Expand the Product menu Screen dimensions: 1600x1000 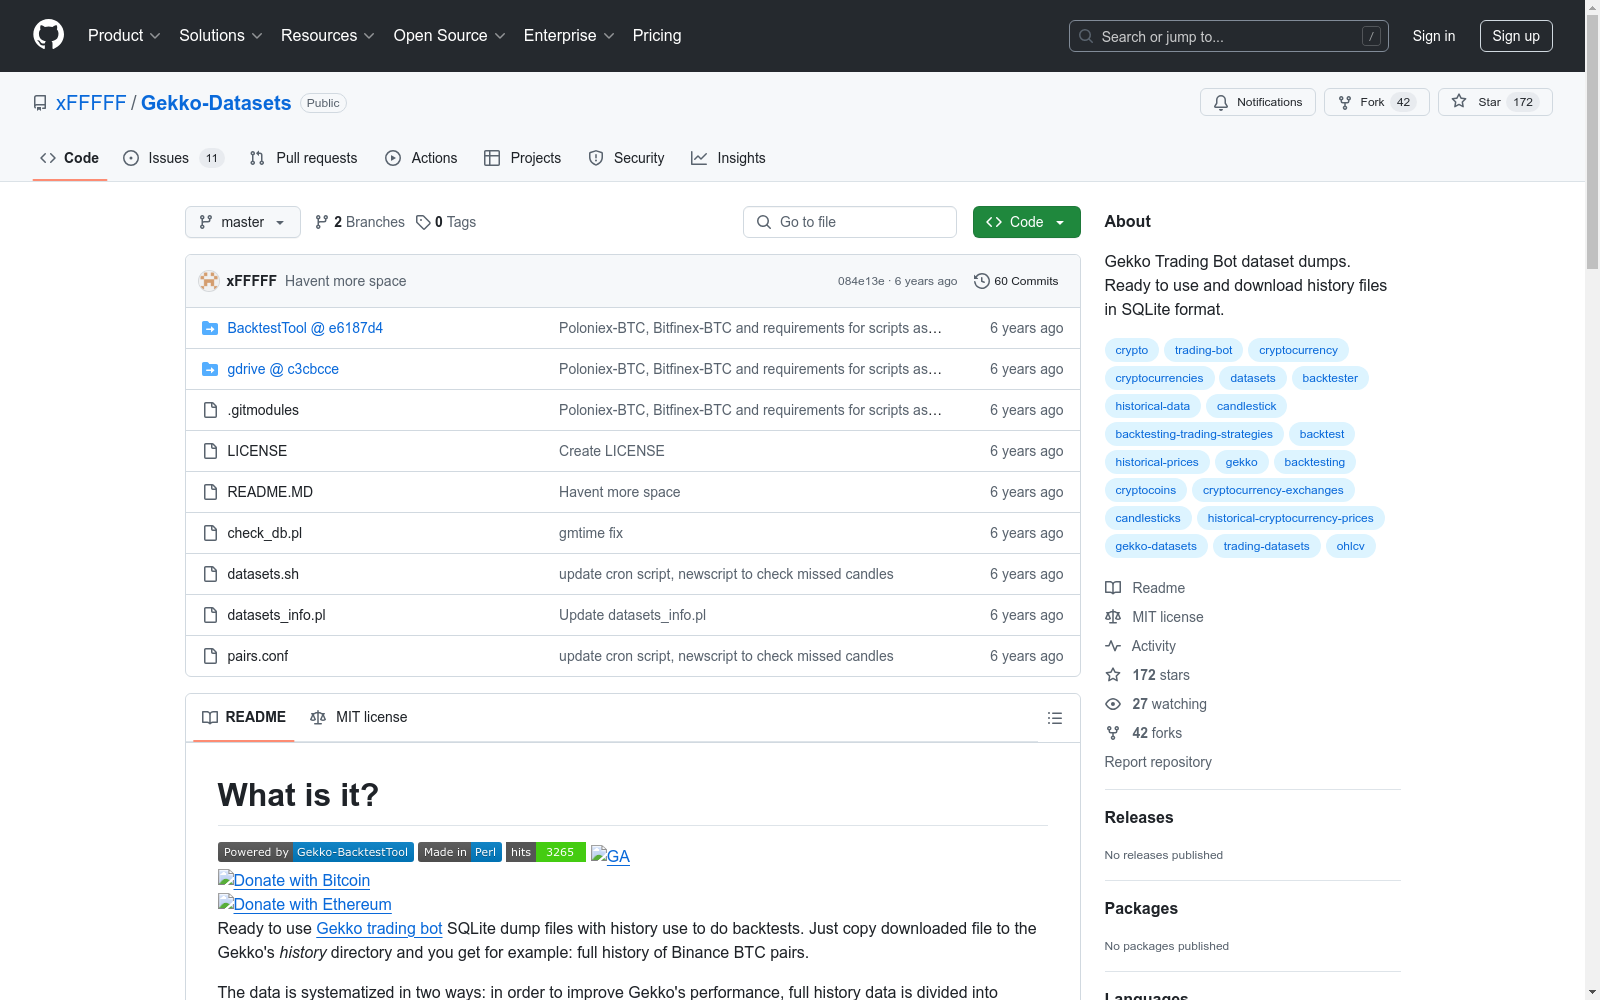coord(124,35)
